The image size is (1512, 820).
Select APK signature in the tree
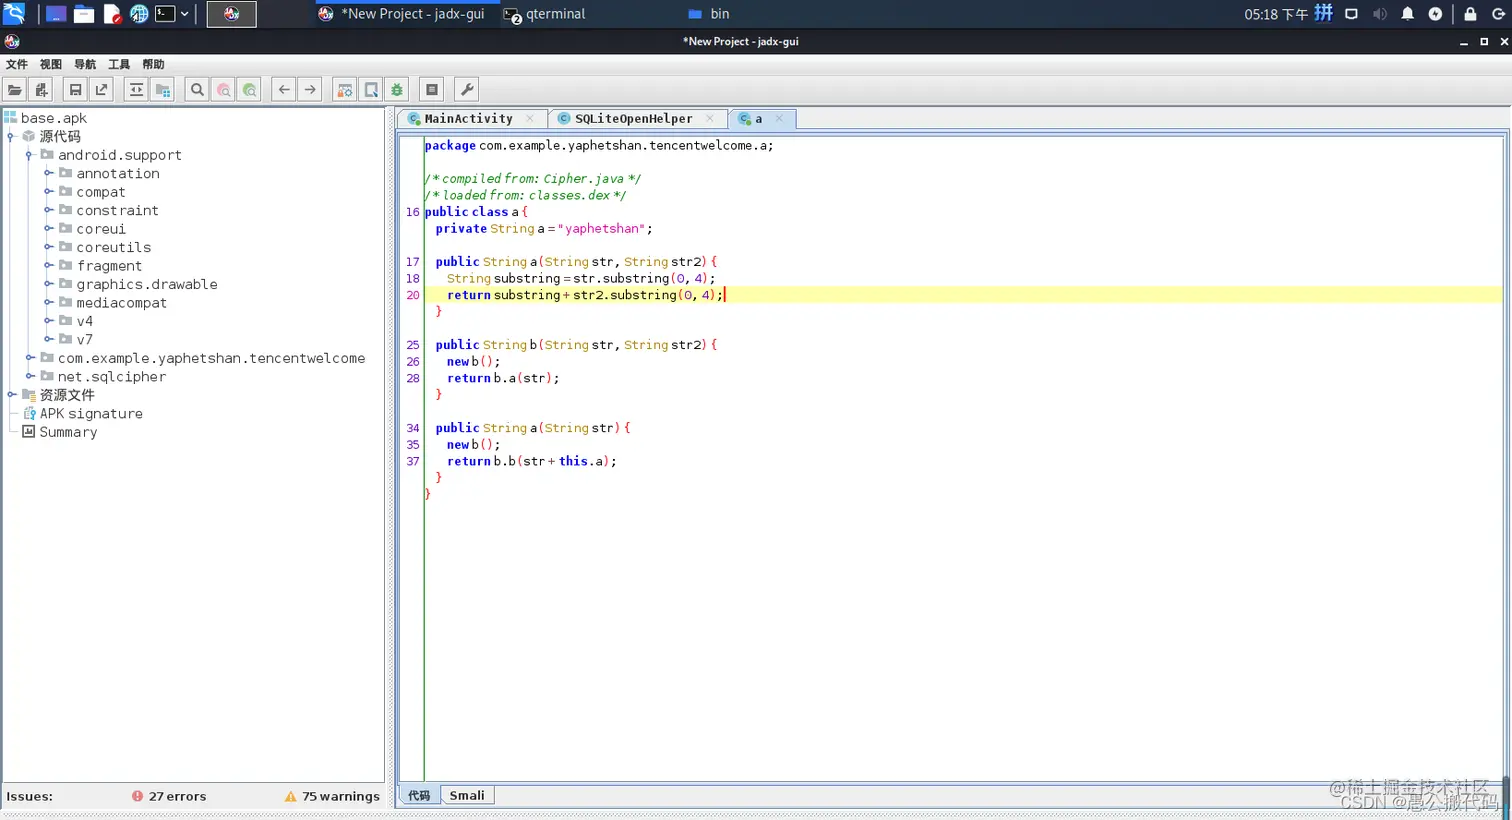91,414
